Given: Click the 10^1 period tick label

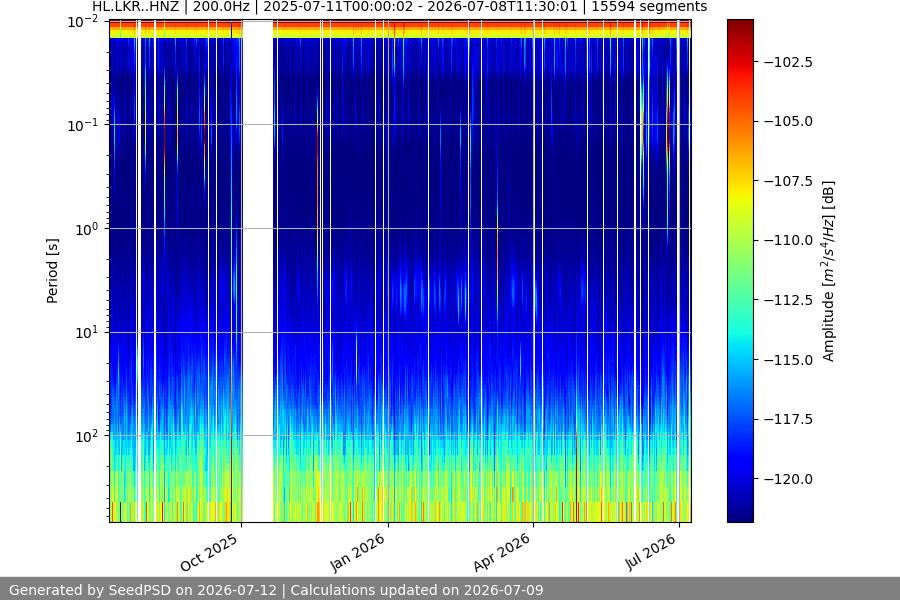Looking at the screenshot, I should (87, 333).
